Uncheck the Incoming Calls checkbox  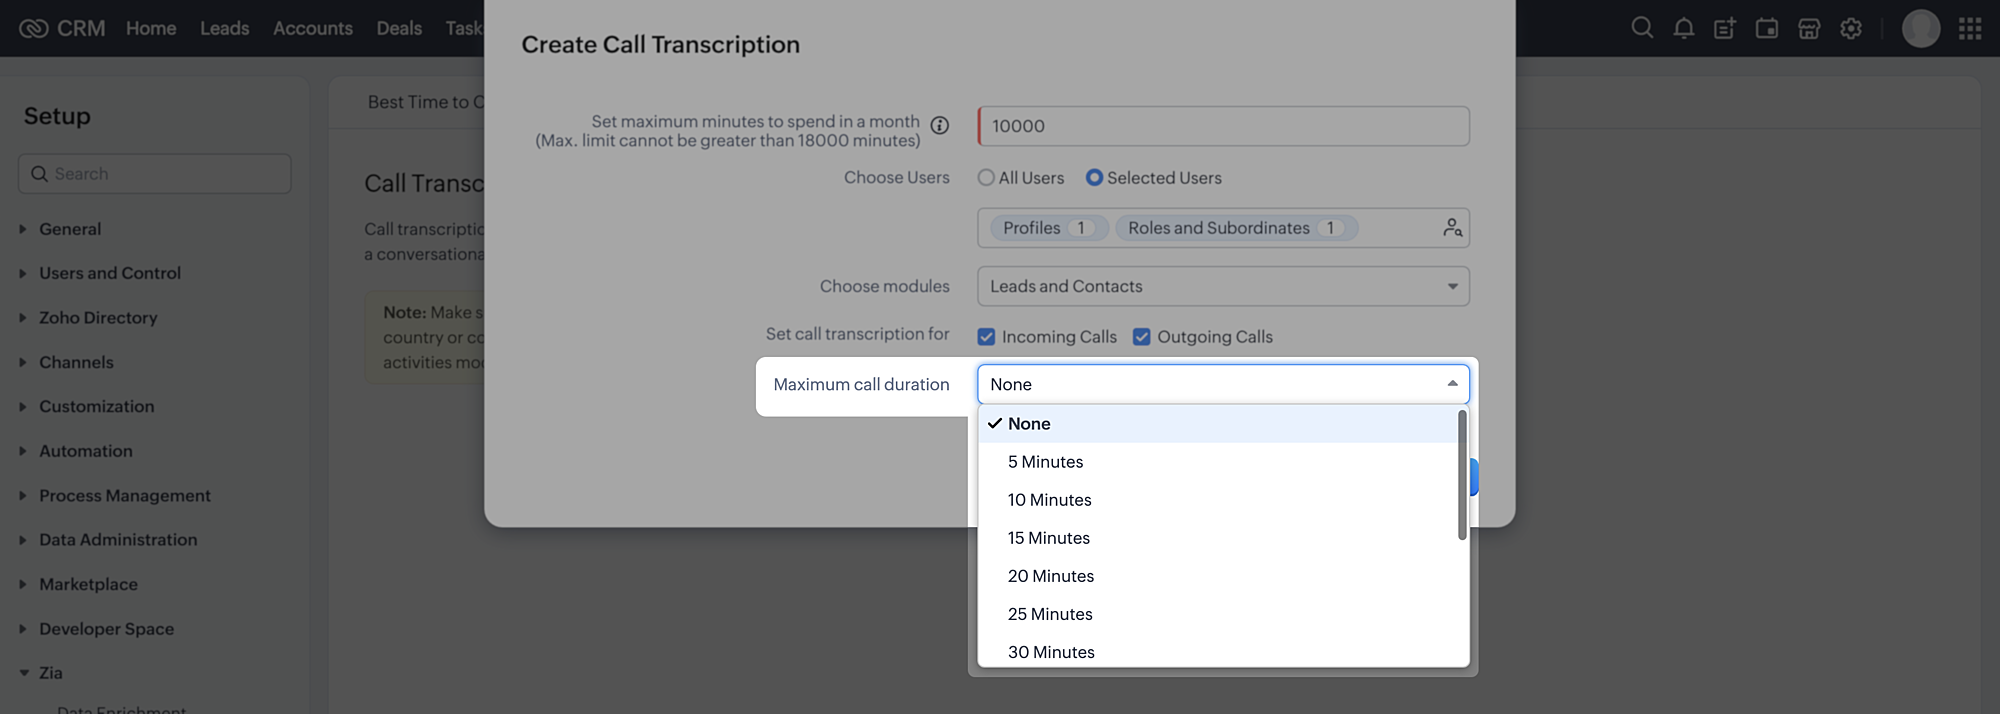[987, 337]
